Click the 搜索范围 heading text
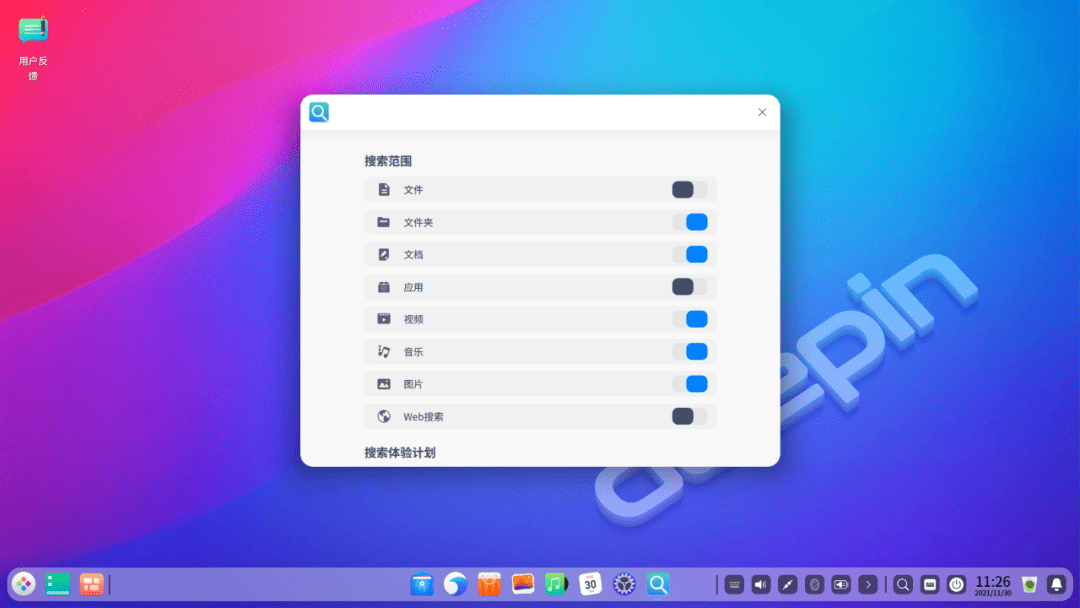The width and height of the screenshot is (1080, 608). 388,161
